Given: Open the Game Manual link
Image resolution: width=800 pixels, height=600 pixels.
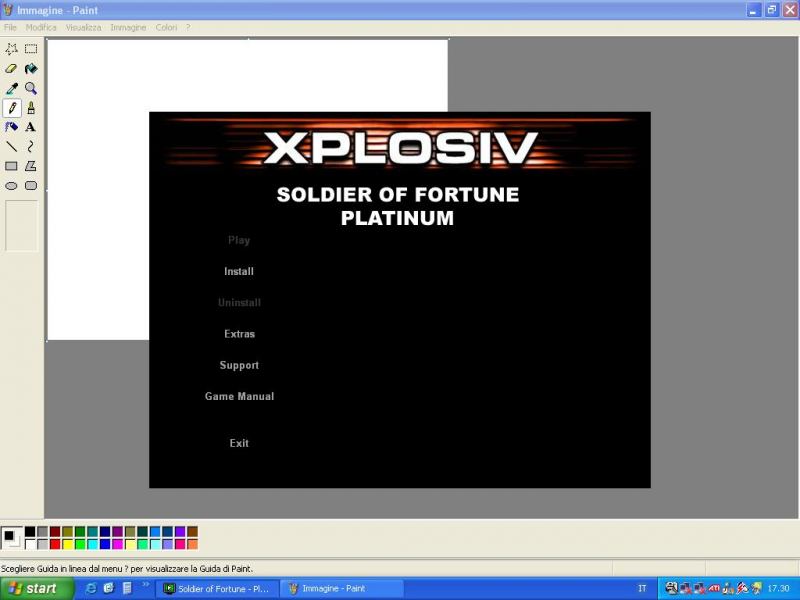Looking at the screenshot, I should tap(239, 396).
